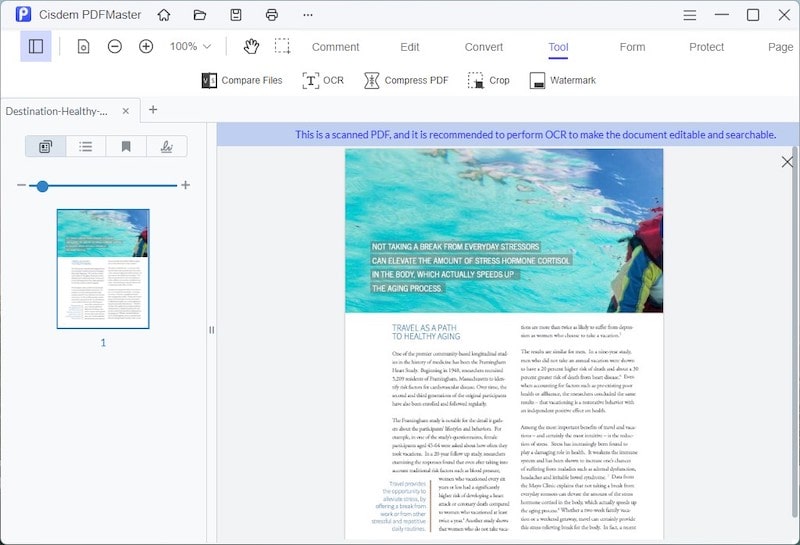This screenshot has width=800, height=545.
Task: Click the thumbnail size slider handle
Action: [42, 186]
